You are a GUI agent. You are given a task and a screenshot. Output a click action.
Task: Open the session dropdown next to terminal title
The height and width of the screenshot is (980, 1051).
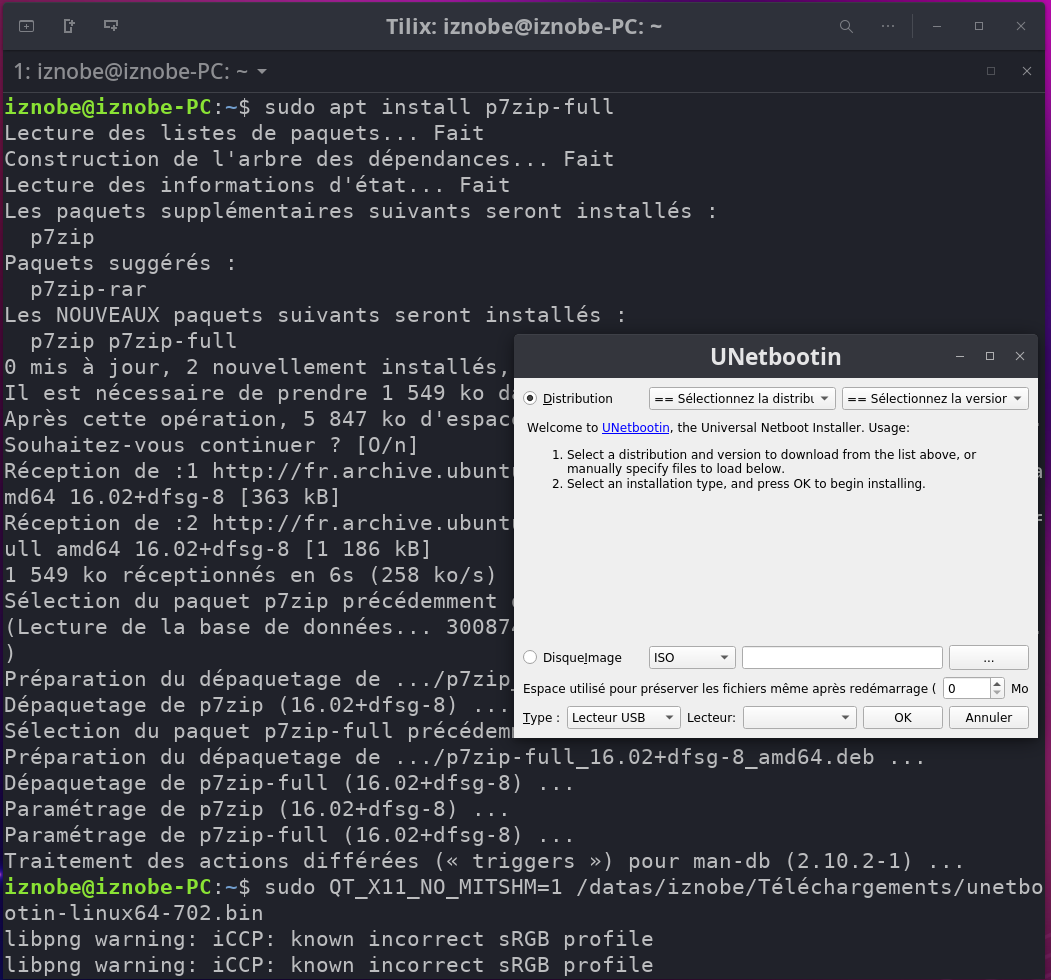[x=262, y=71]
